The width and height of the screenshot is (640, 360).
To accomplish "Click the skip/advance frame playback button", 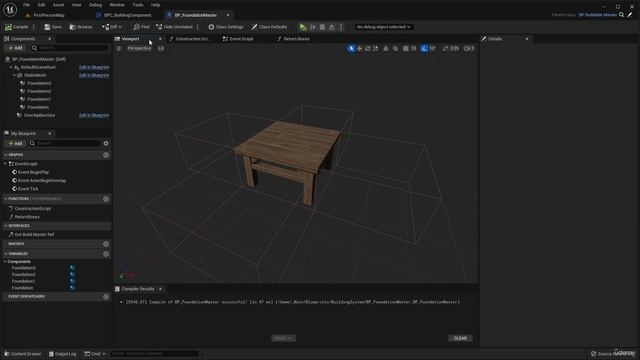I will tap(313, 27).
